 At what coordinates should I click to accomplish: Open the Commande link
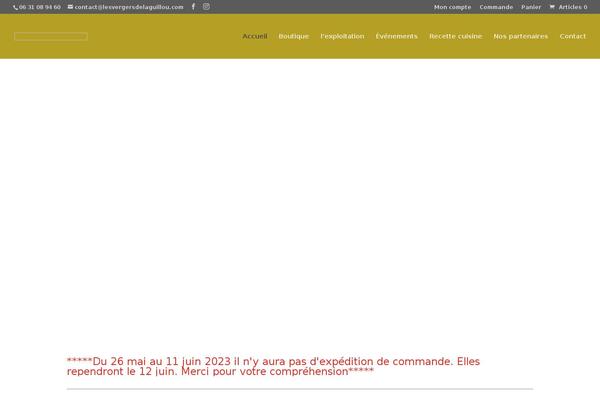point(496,7)
